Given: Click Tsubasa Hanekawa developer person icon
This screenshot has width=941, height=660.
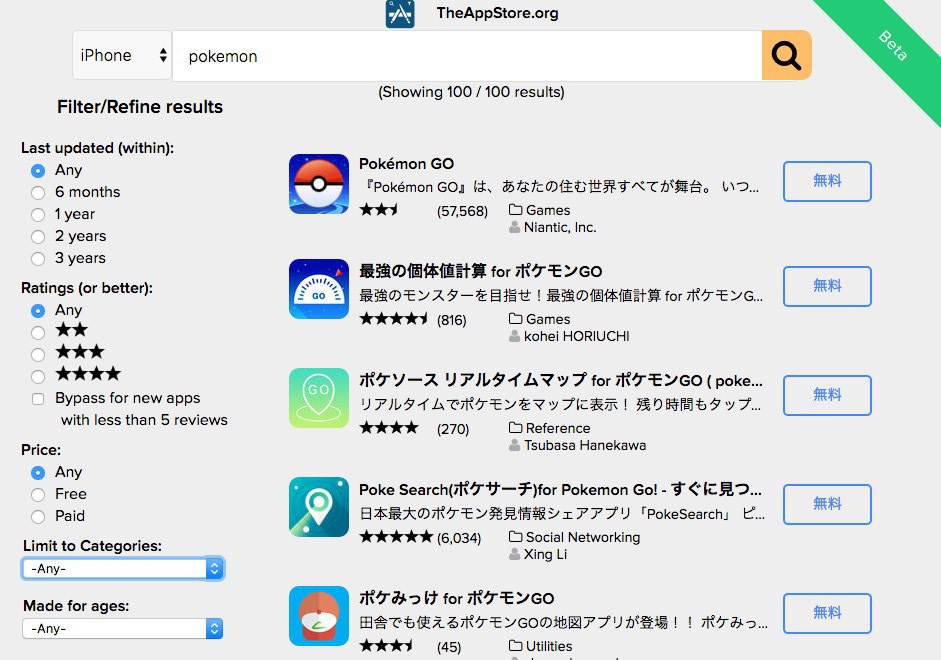Looking at the screenshot, I should click(514, 445).
